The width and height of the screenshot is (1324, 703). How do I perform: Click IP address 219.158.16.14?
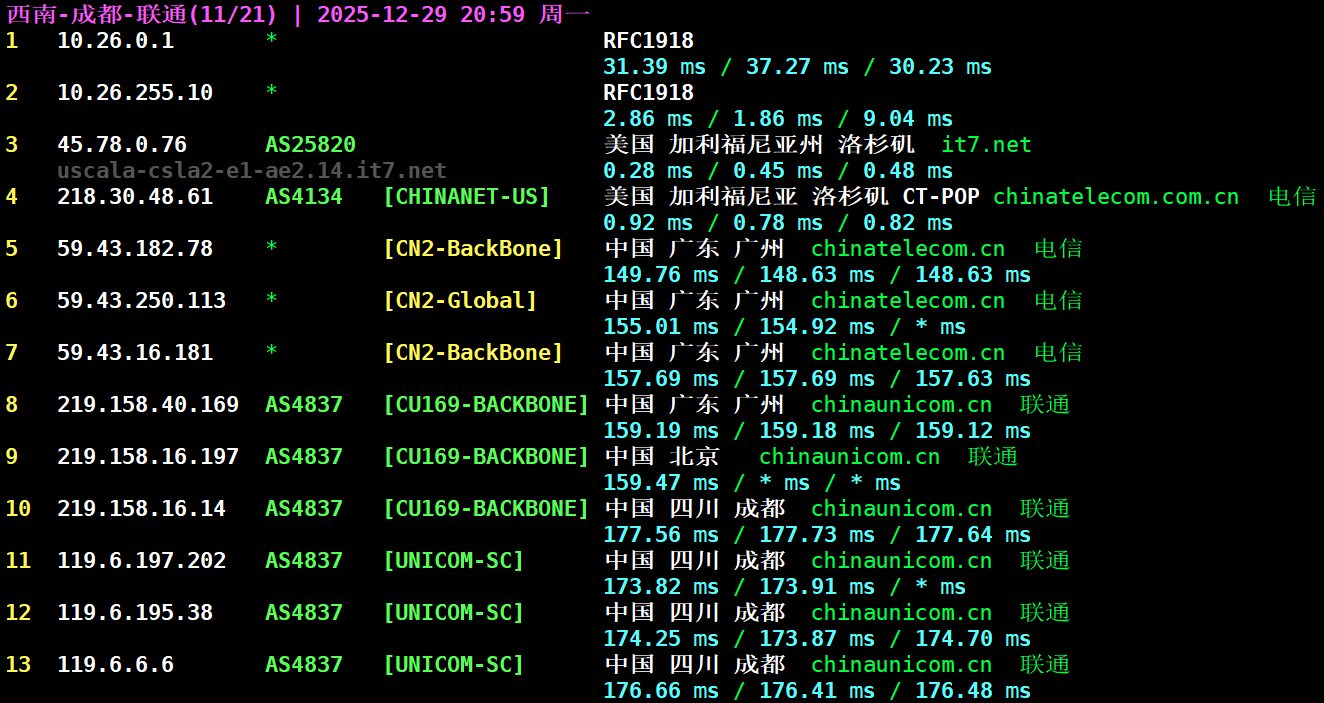[141, 509]
